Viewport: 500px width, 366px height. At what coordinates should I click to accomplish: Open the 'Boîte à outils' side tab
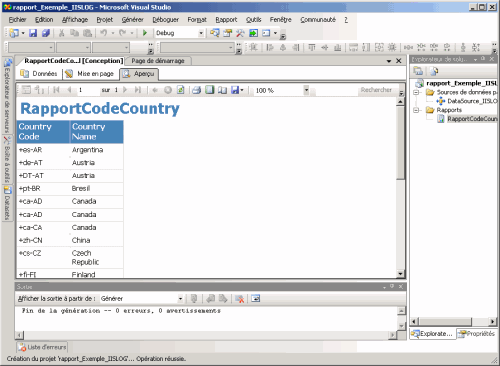click(x=7, y=159)
